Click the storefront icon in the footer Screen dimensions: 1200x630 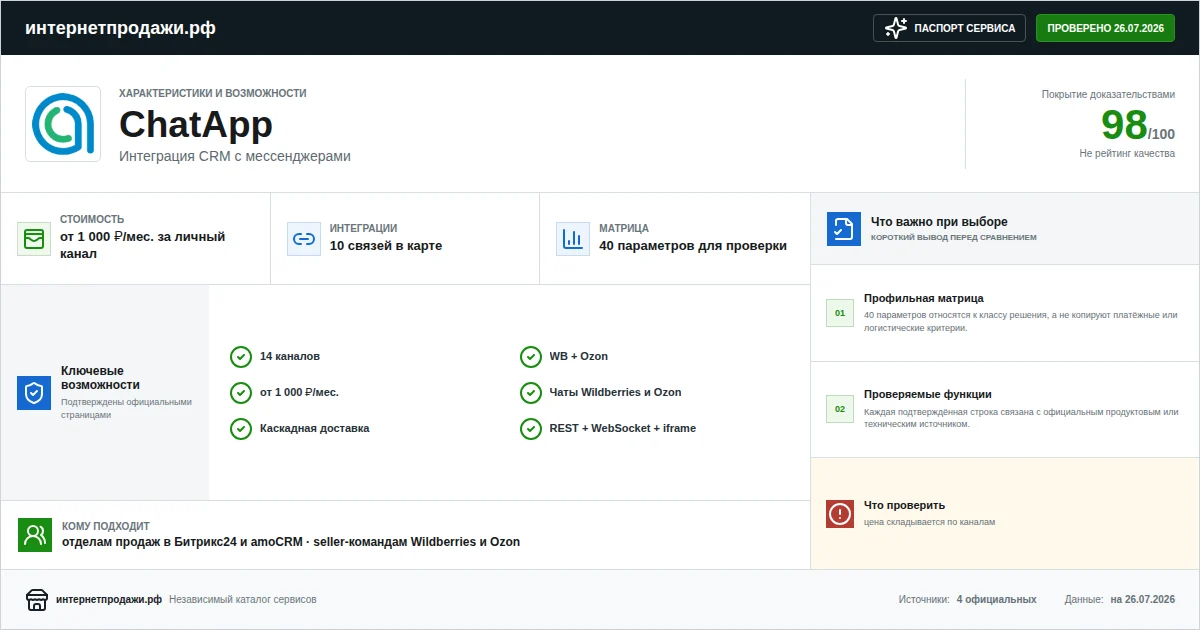(x=37, y=600)
